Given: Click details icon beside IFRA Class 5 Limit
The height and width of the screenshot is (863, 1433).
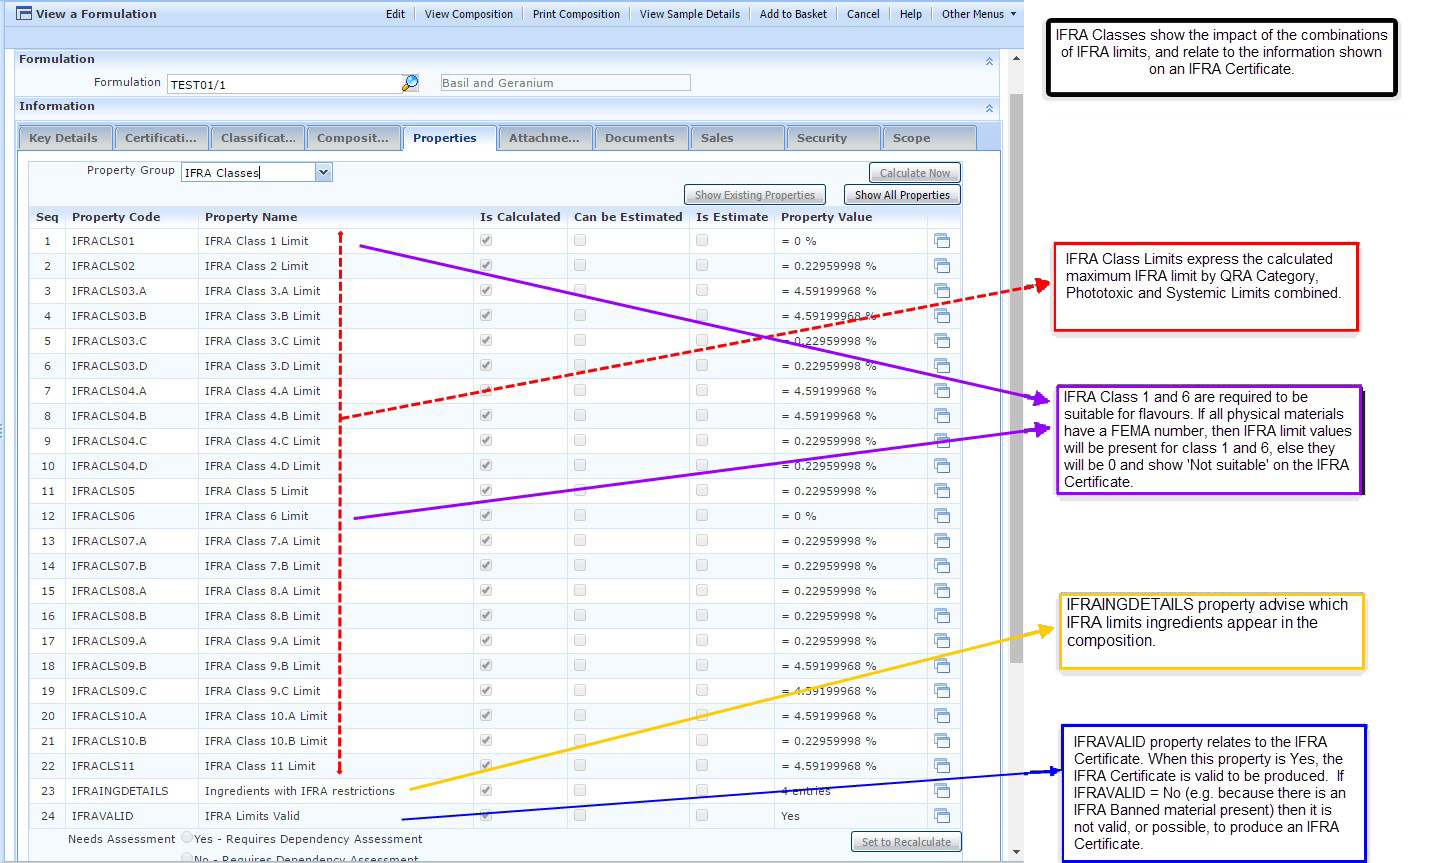Looking at the screenshot, I should [x=941, y=490].
